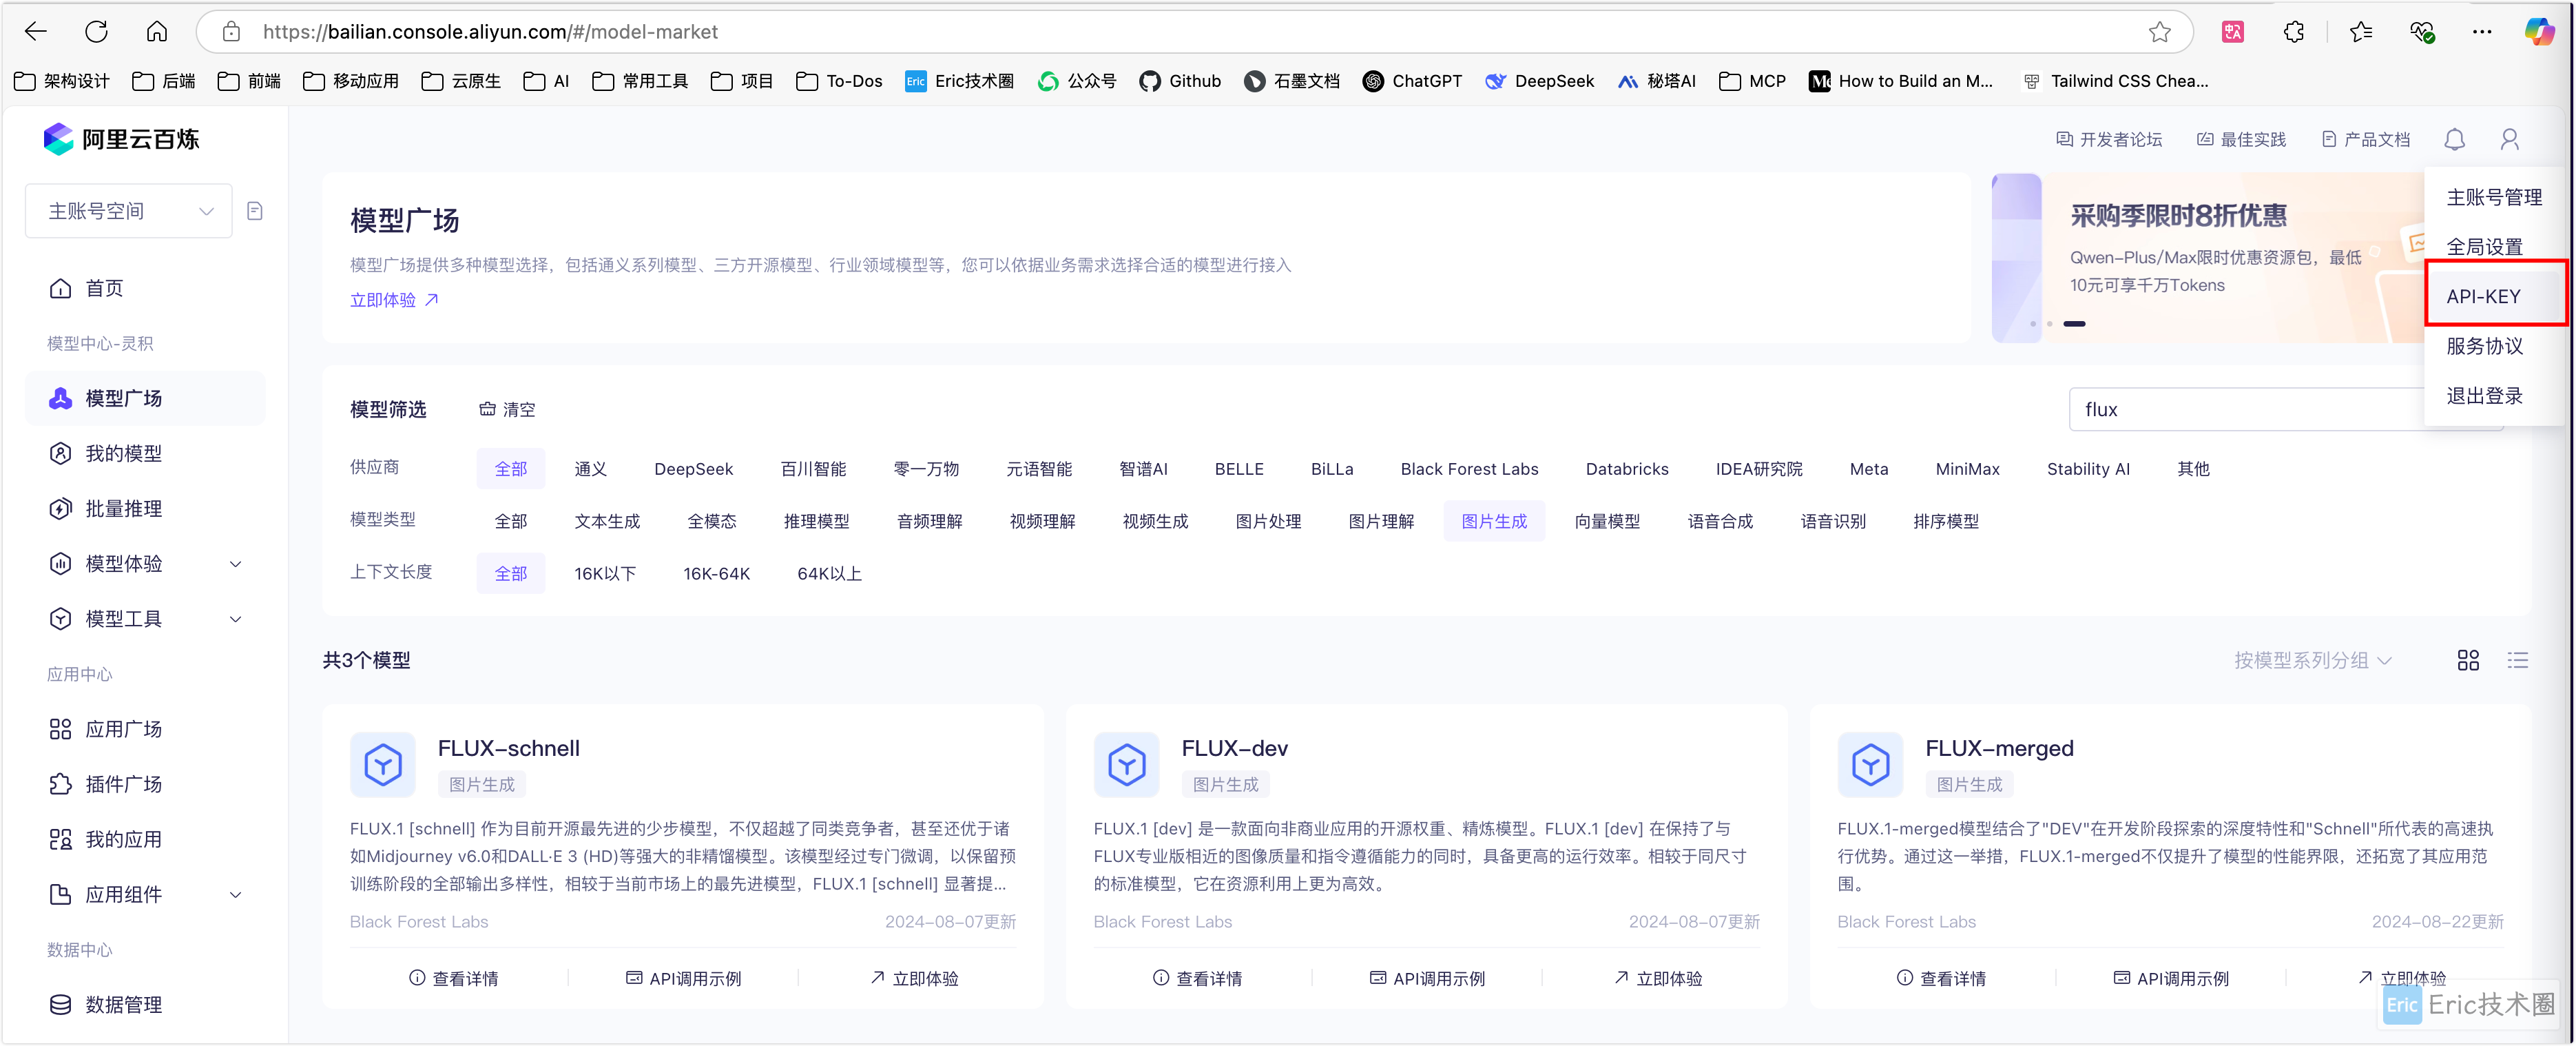This screenshot has width=2576, height=1046.
Task: Click the browser address bar URL
Action: point(490,32)
